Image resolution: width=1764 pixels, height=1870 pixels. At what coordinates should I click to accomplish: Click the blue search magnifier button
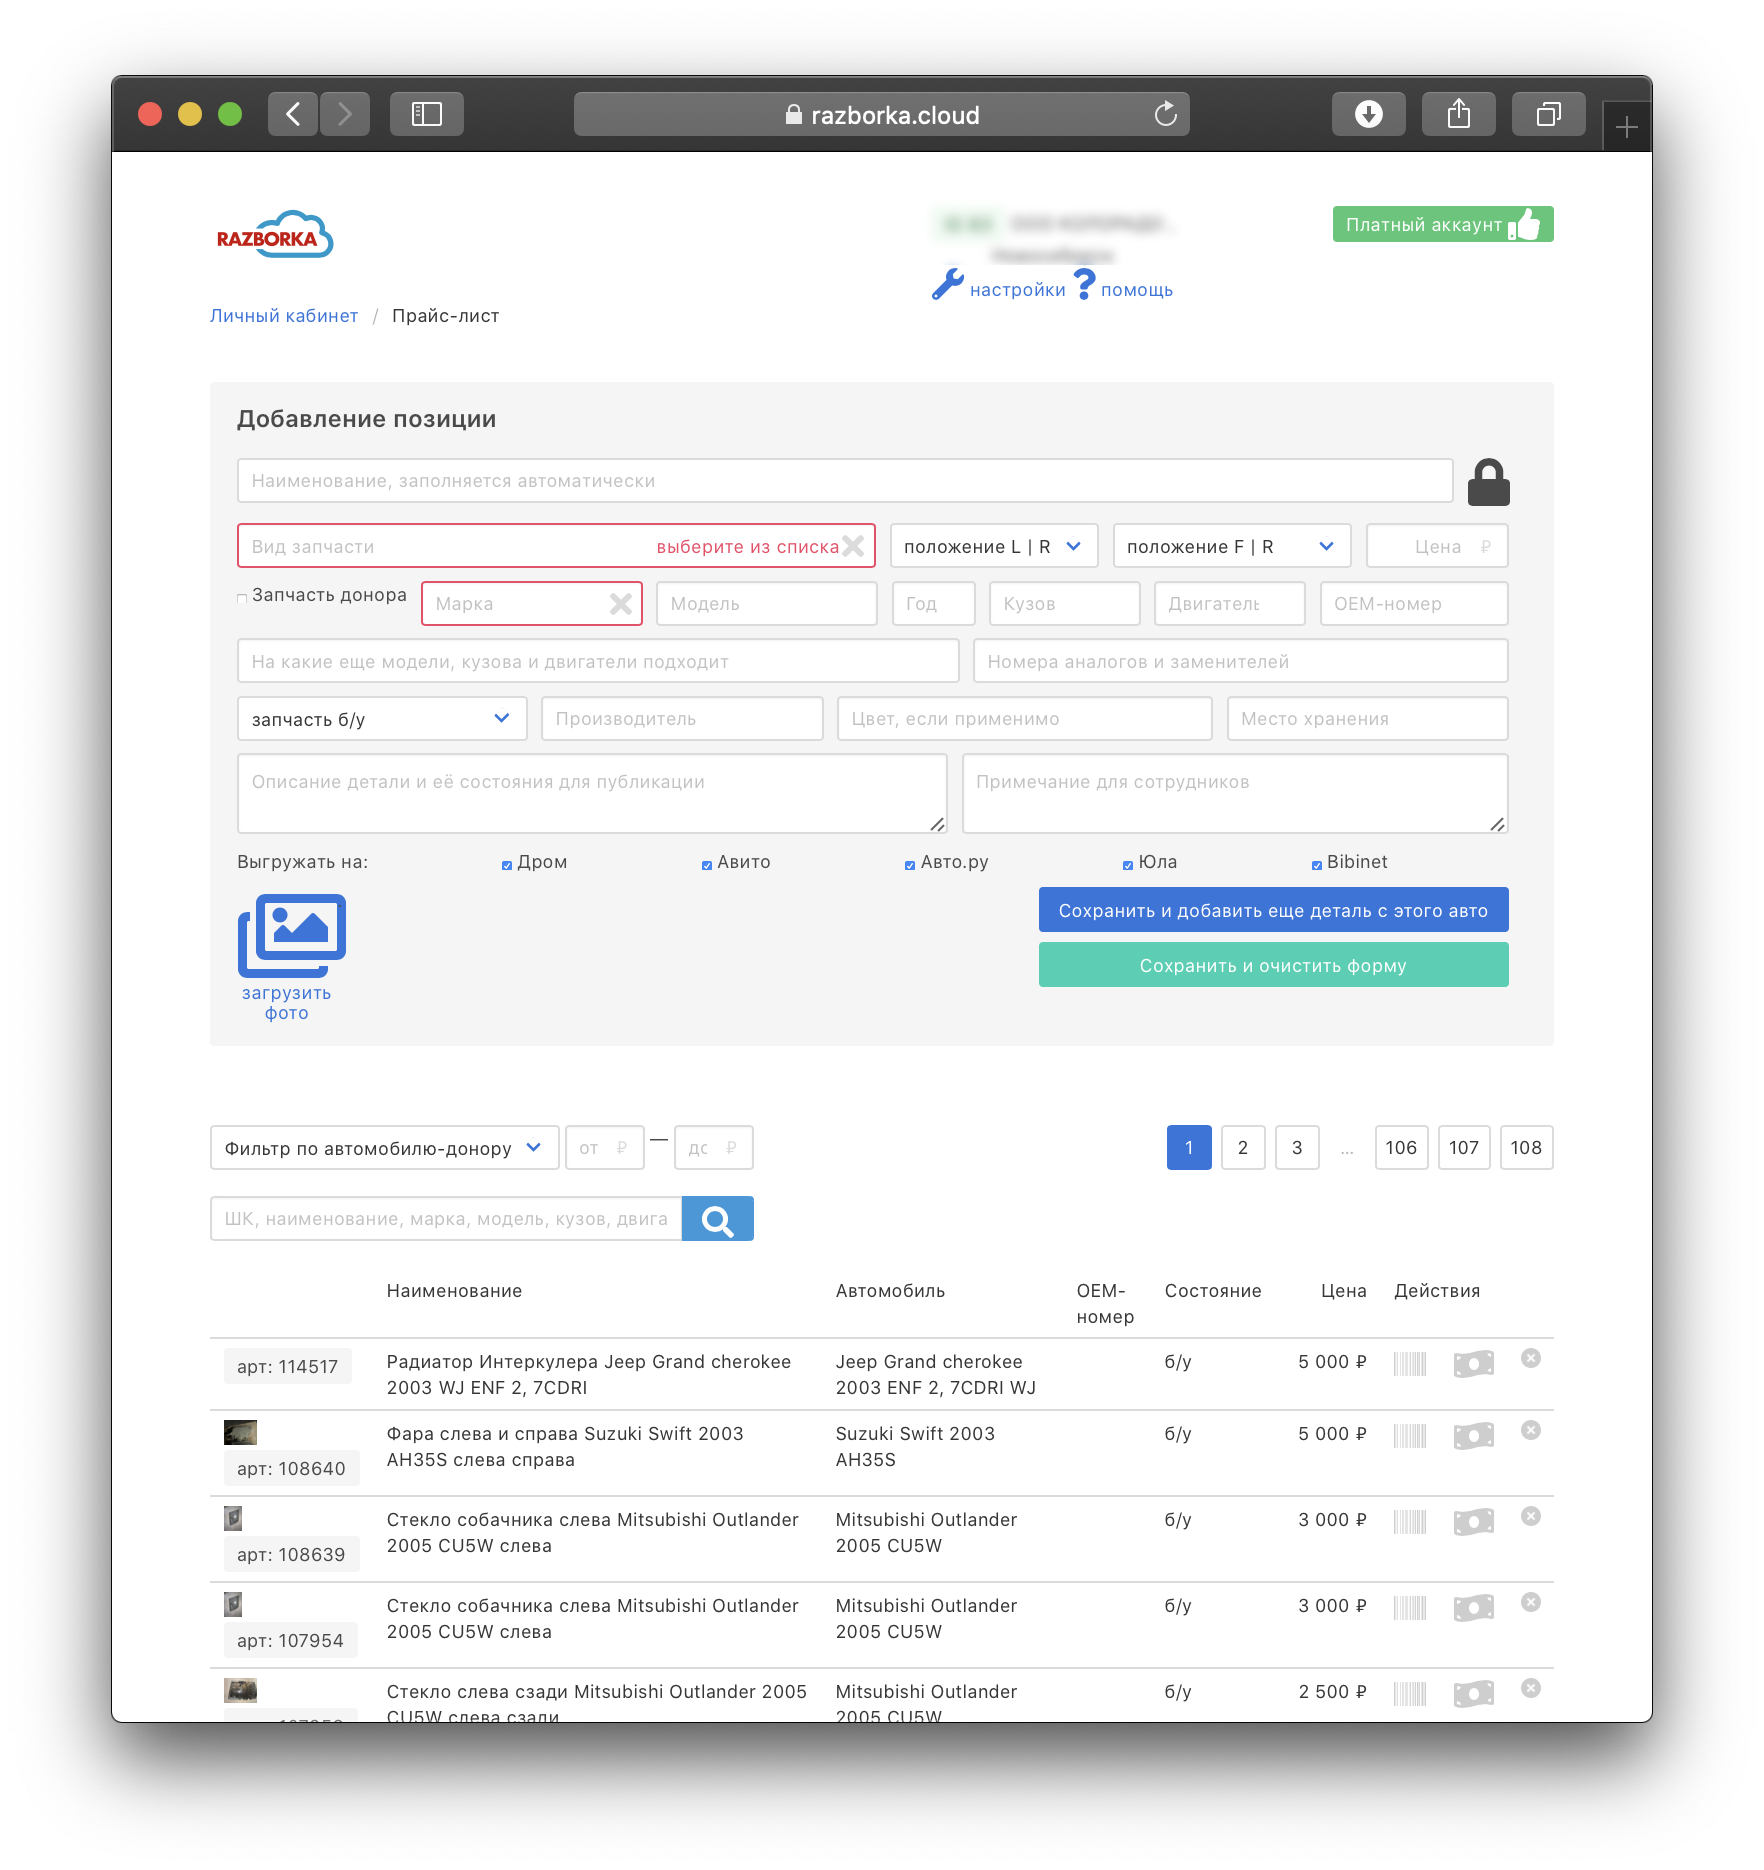(x=717, y=1219)
